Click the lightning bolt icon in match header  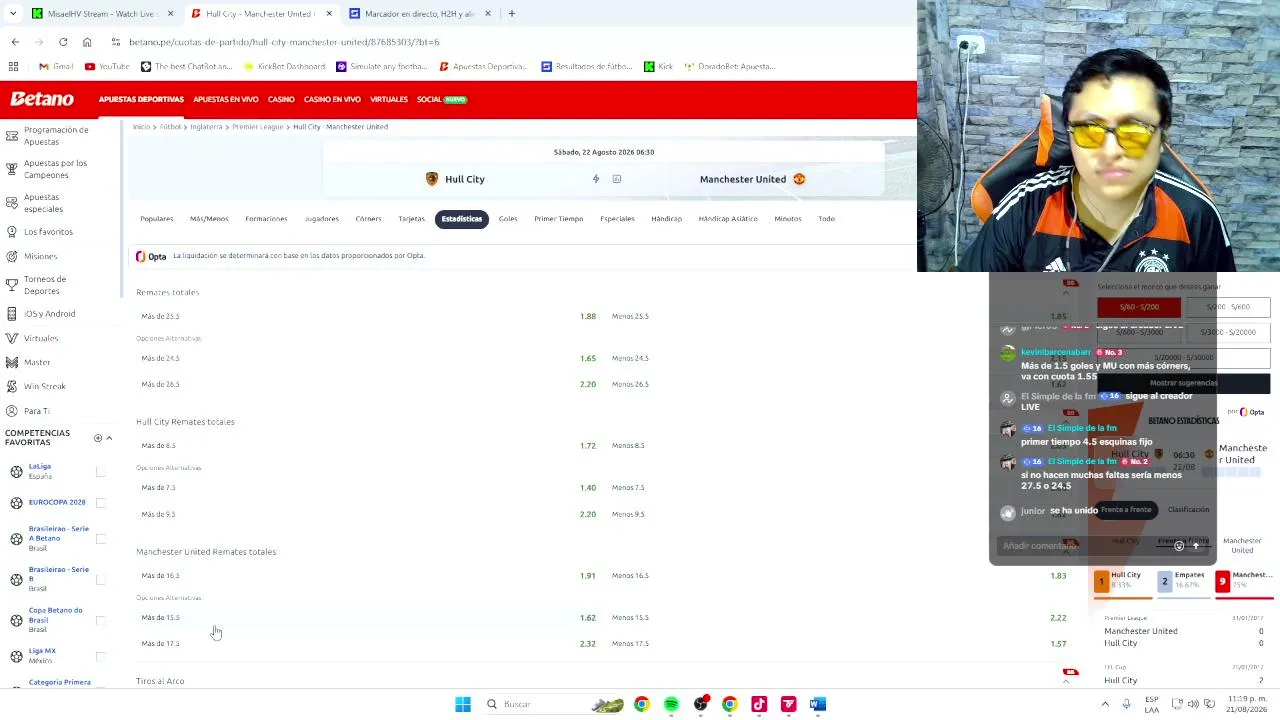[596, 179]
